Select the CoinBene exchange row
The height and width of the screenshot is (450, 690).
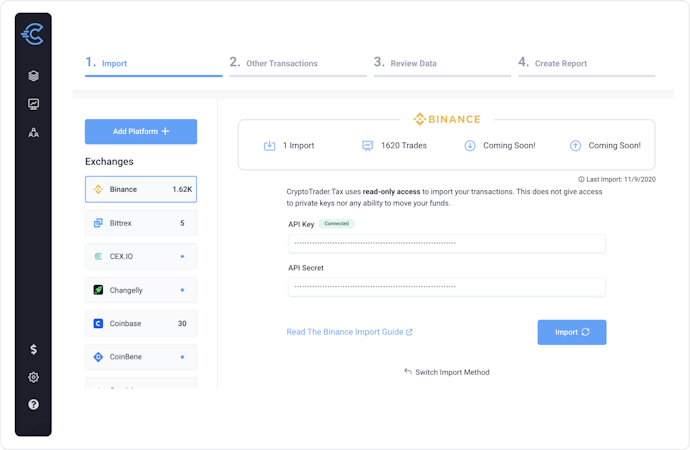(141, 357)
